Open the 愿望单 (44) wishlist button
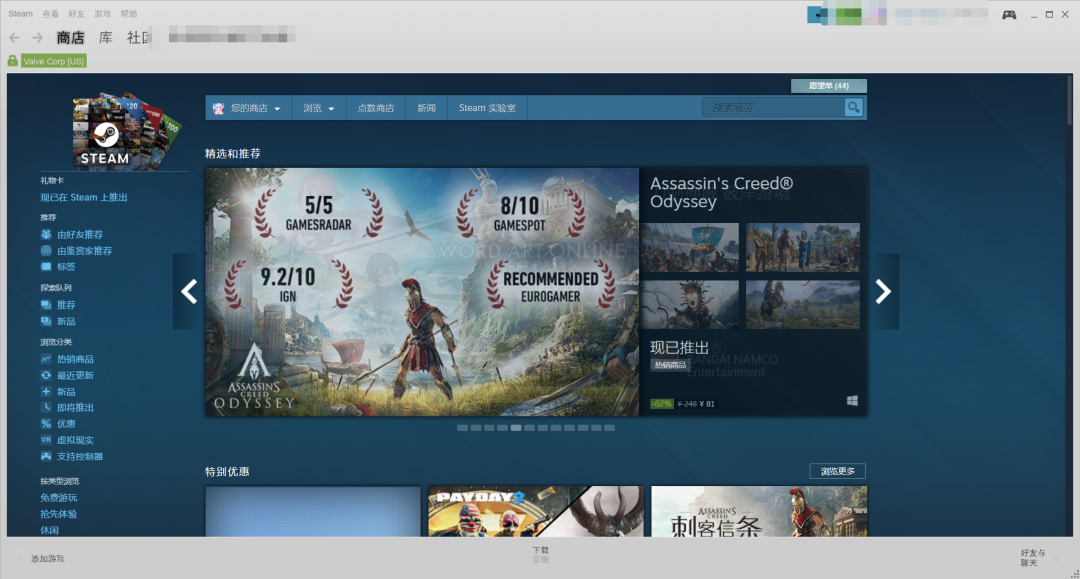Screen dimensions: 1080x579 [829, 85]
